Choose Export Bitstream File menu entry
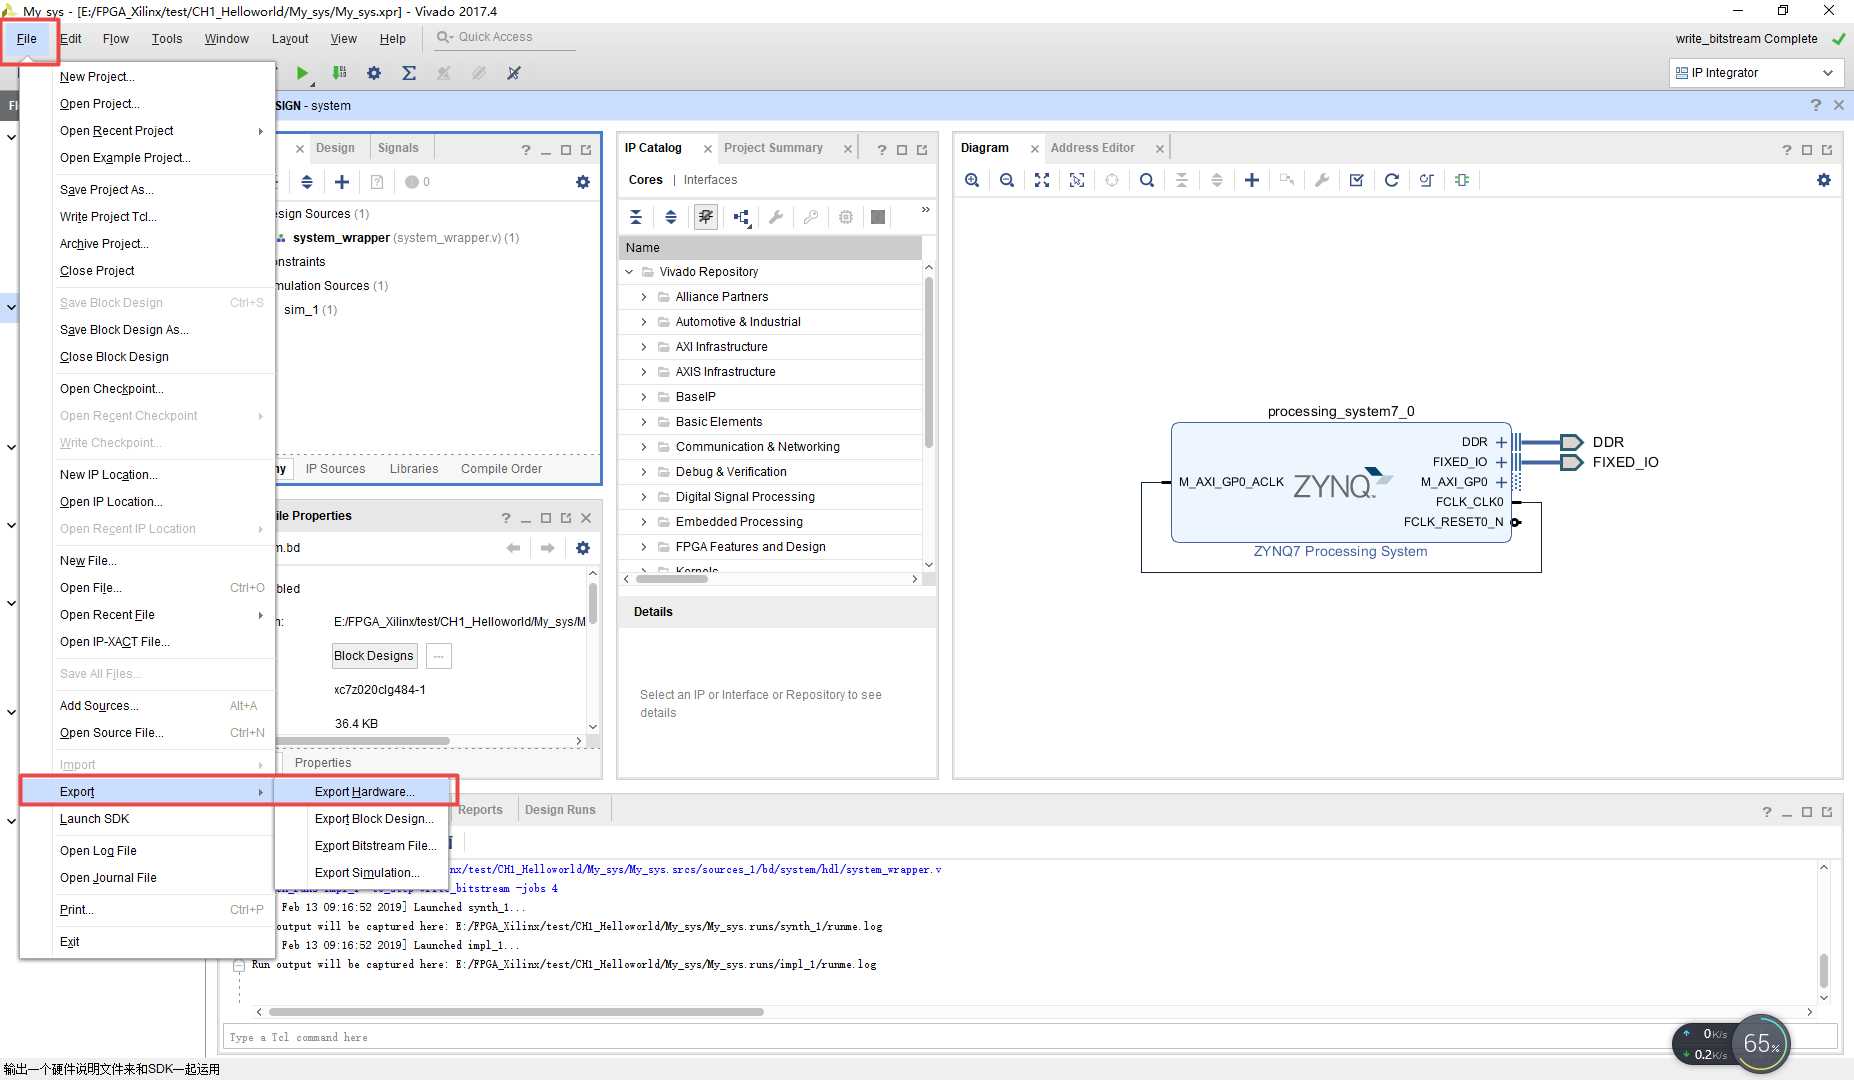 pyautogui.click(x=375, y=846)
